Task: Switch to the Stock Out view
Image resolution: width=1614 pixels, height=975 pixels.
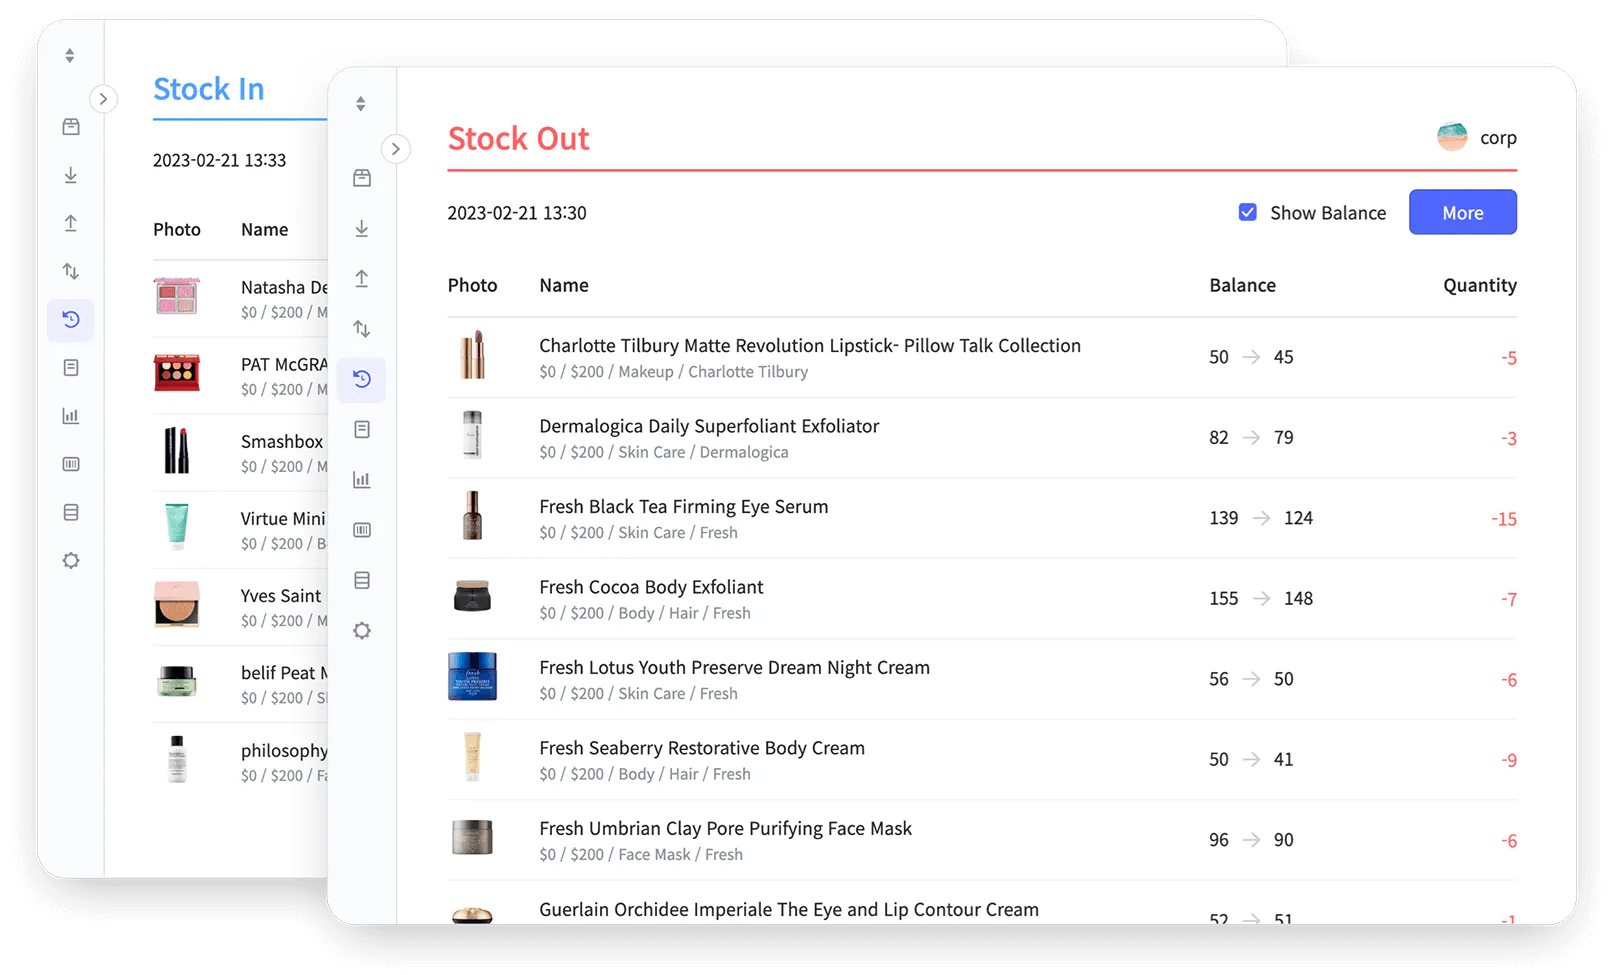Action: [519, 138]
